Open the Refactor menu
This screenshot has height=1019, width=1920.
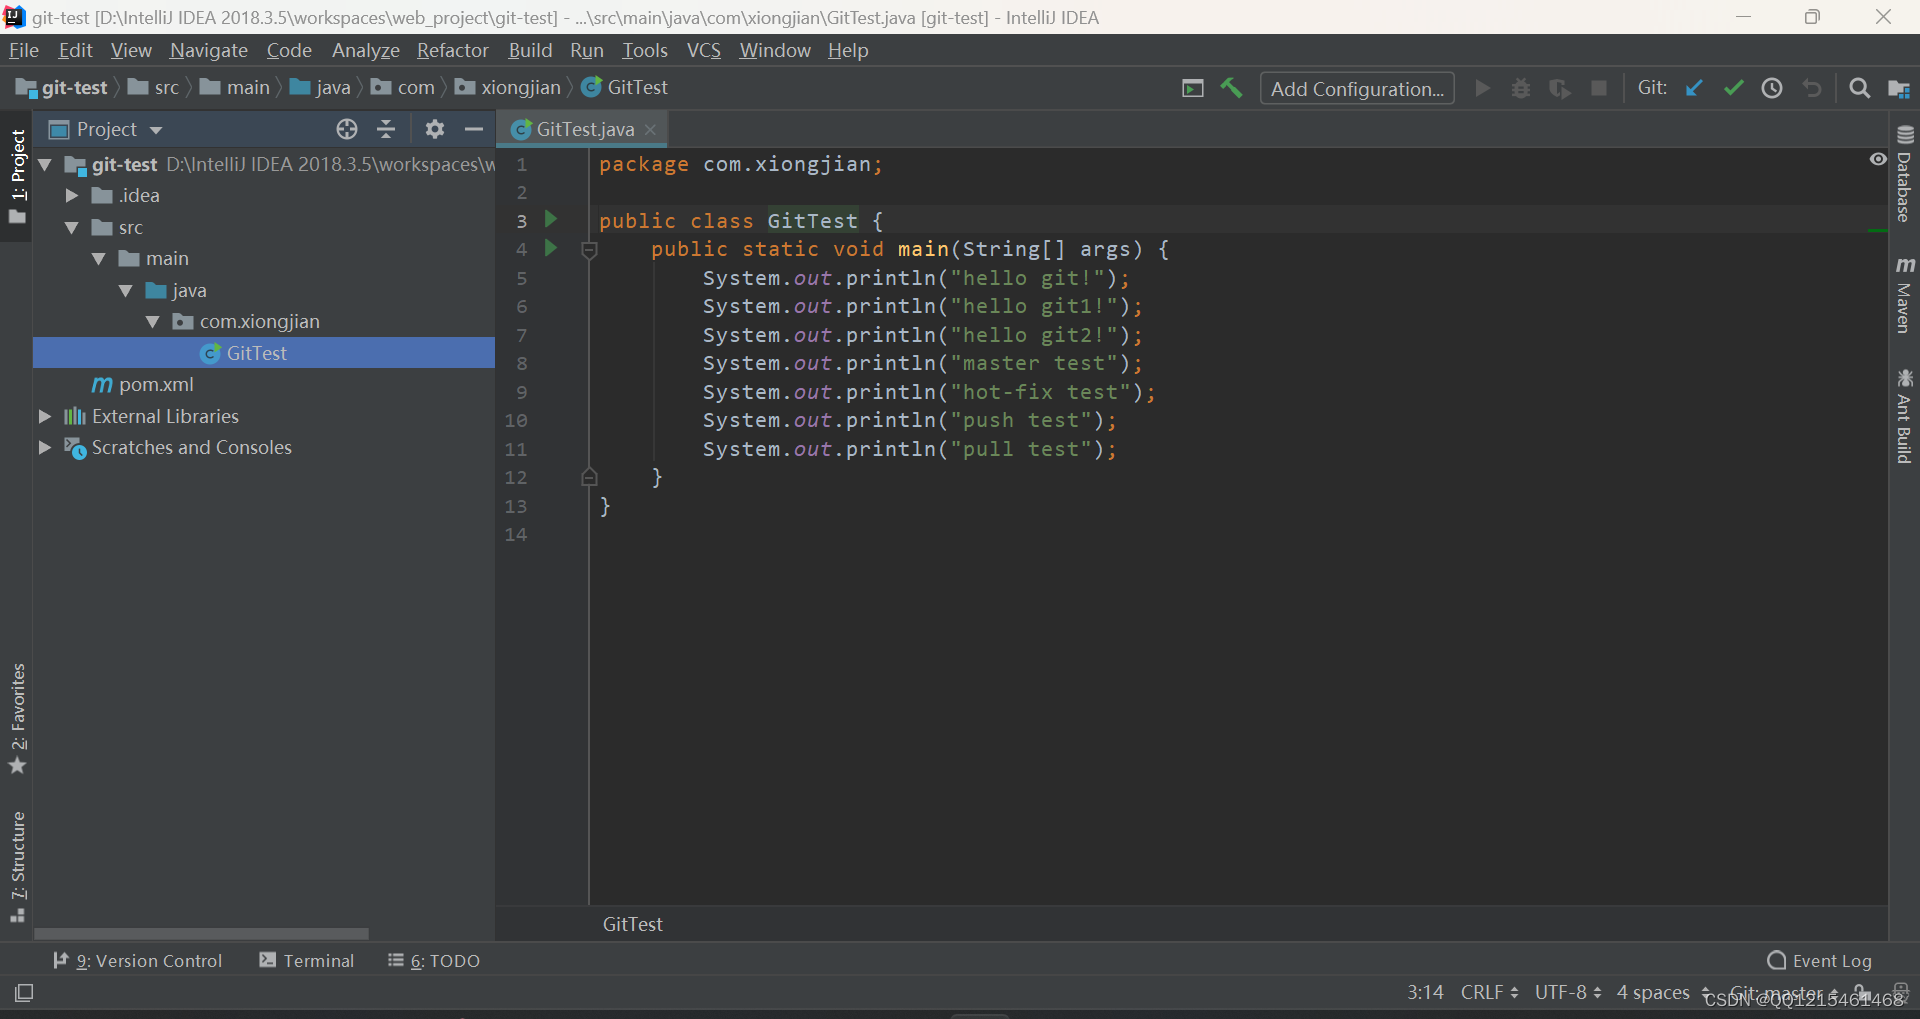pyautogui.click(x=453, y=50)
